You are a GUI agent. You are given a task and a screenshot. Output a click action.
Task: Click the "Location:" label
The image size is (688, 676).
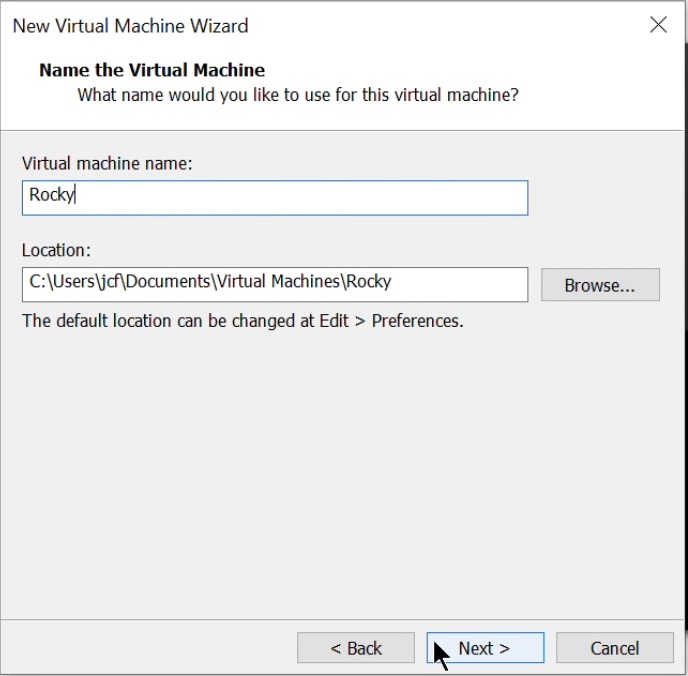pos(56,250)
